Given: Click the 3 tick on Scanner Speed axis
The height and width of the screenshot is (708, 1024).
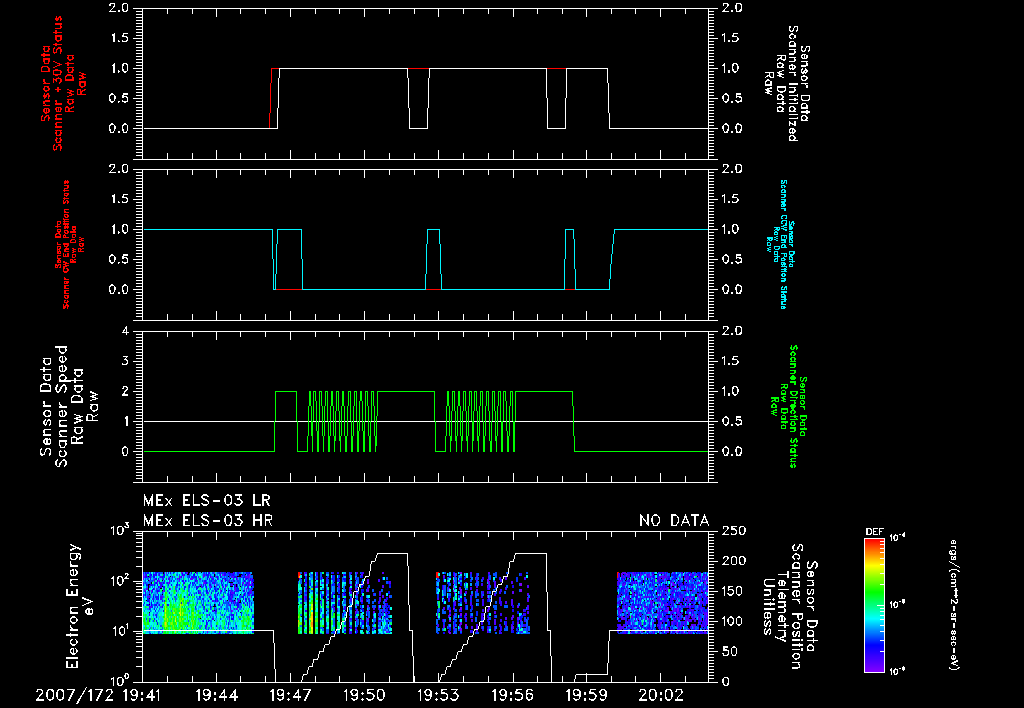Looking at the screenshot, I should 125,361.
